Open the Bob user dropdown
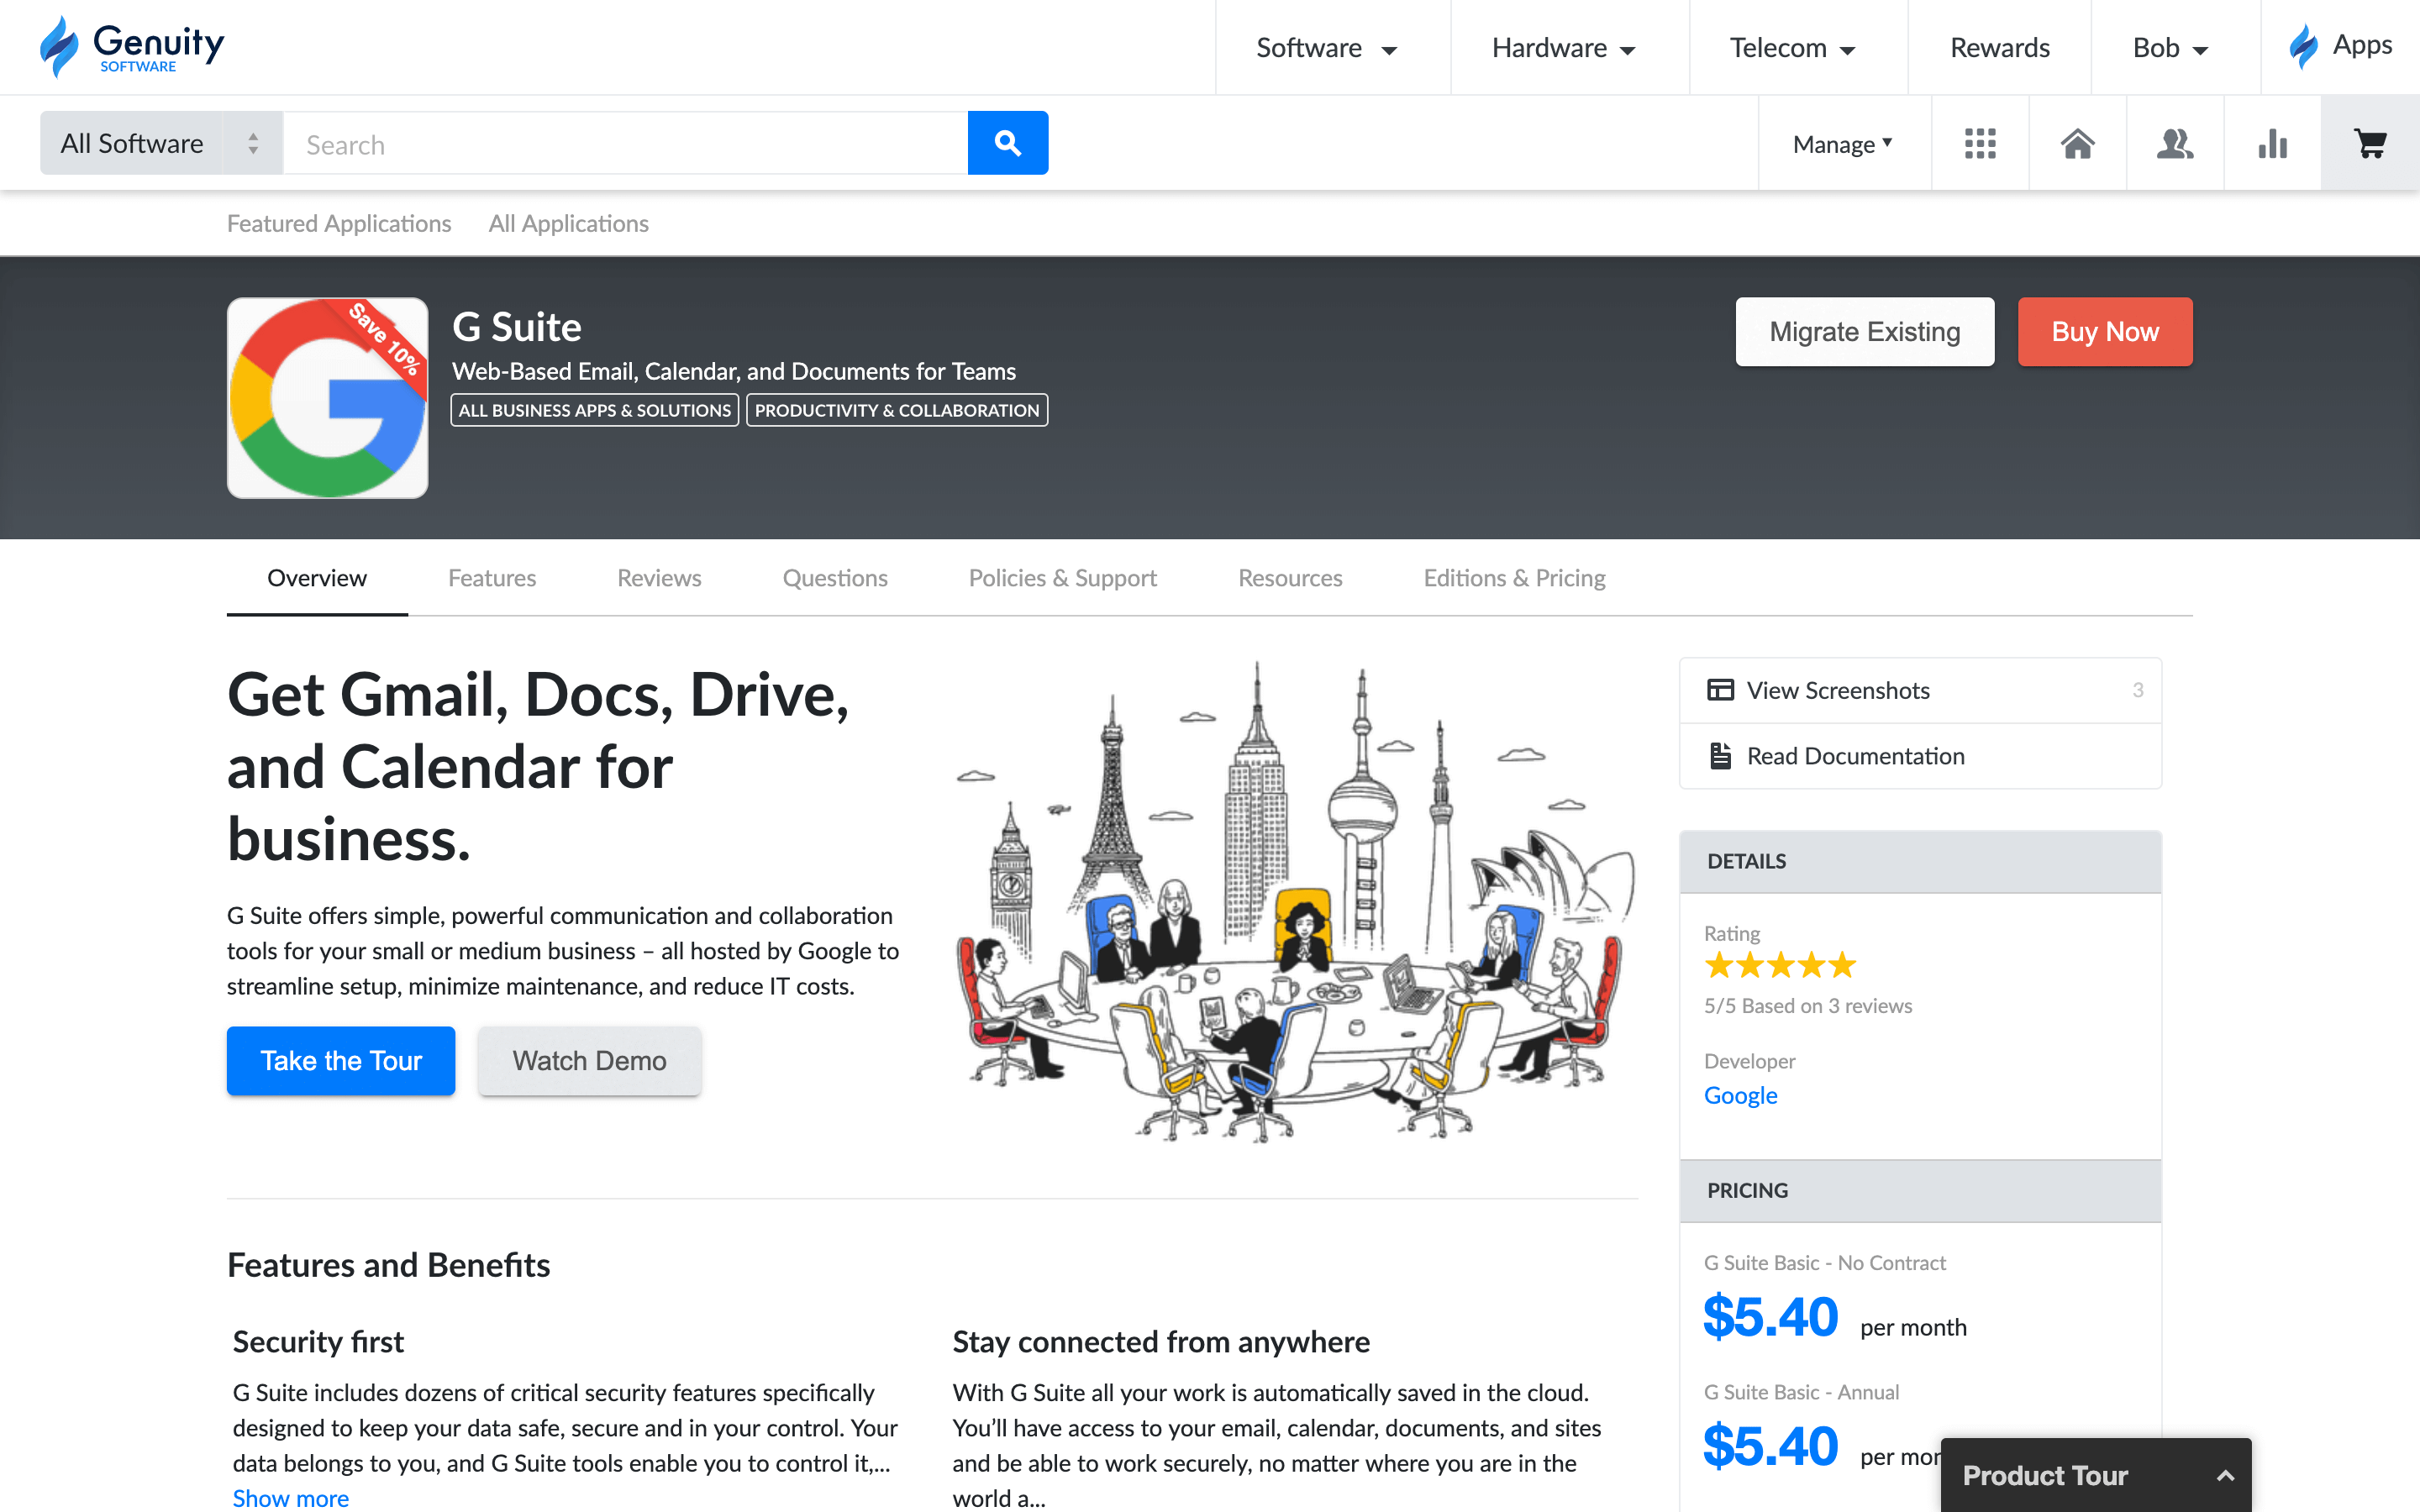2420x1512 pixels. click(x=2170, y=48)
